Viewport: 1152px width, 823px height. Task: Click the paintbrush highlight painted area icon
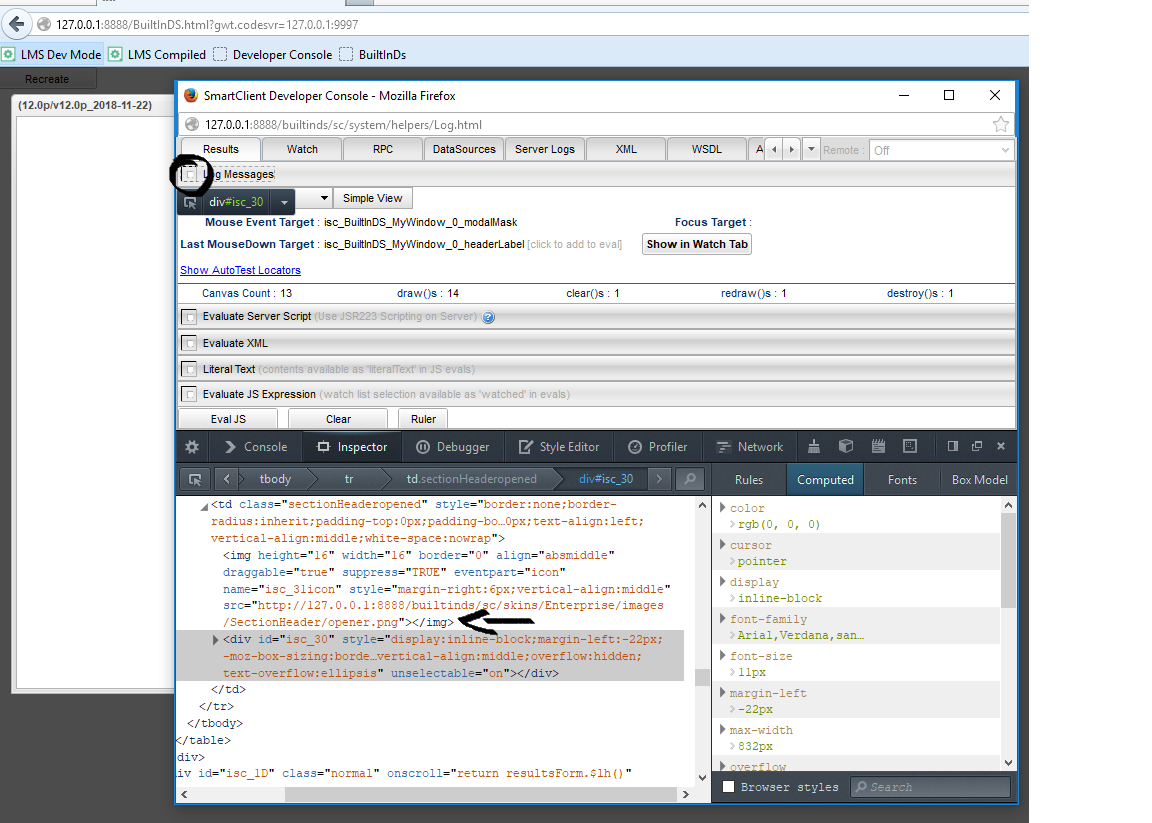[813, 446]
